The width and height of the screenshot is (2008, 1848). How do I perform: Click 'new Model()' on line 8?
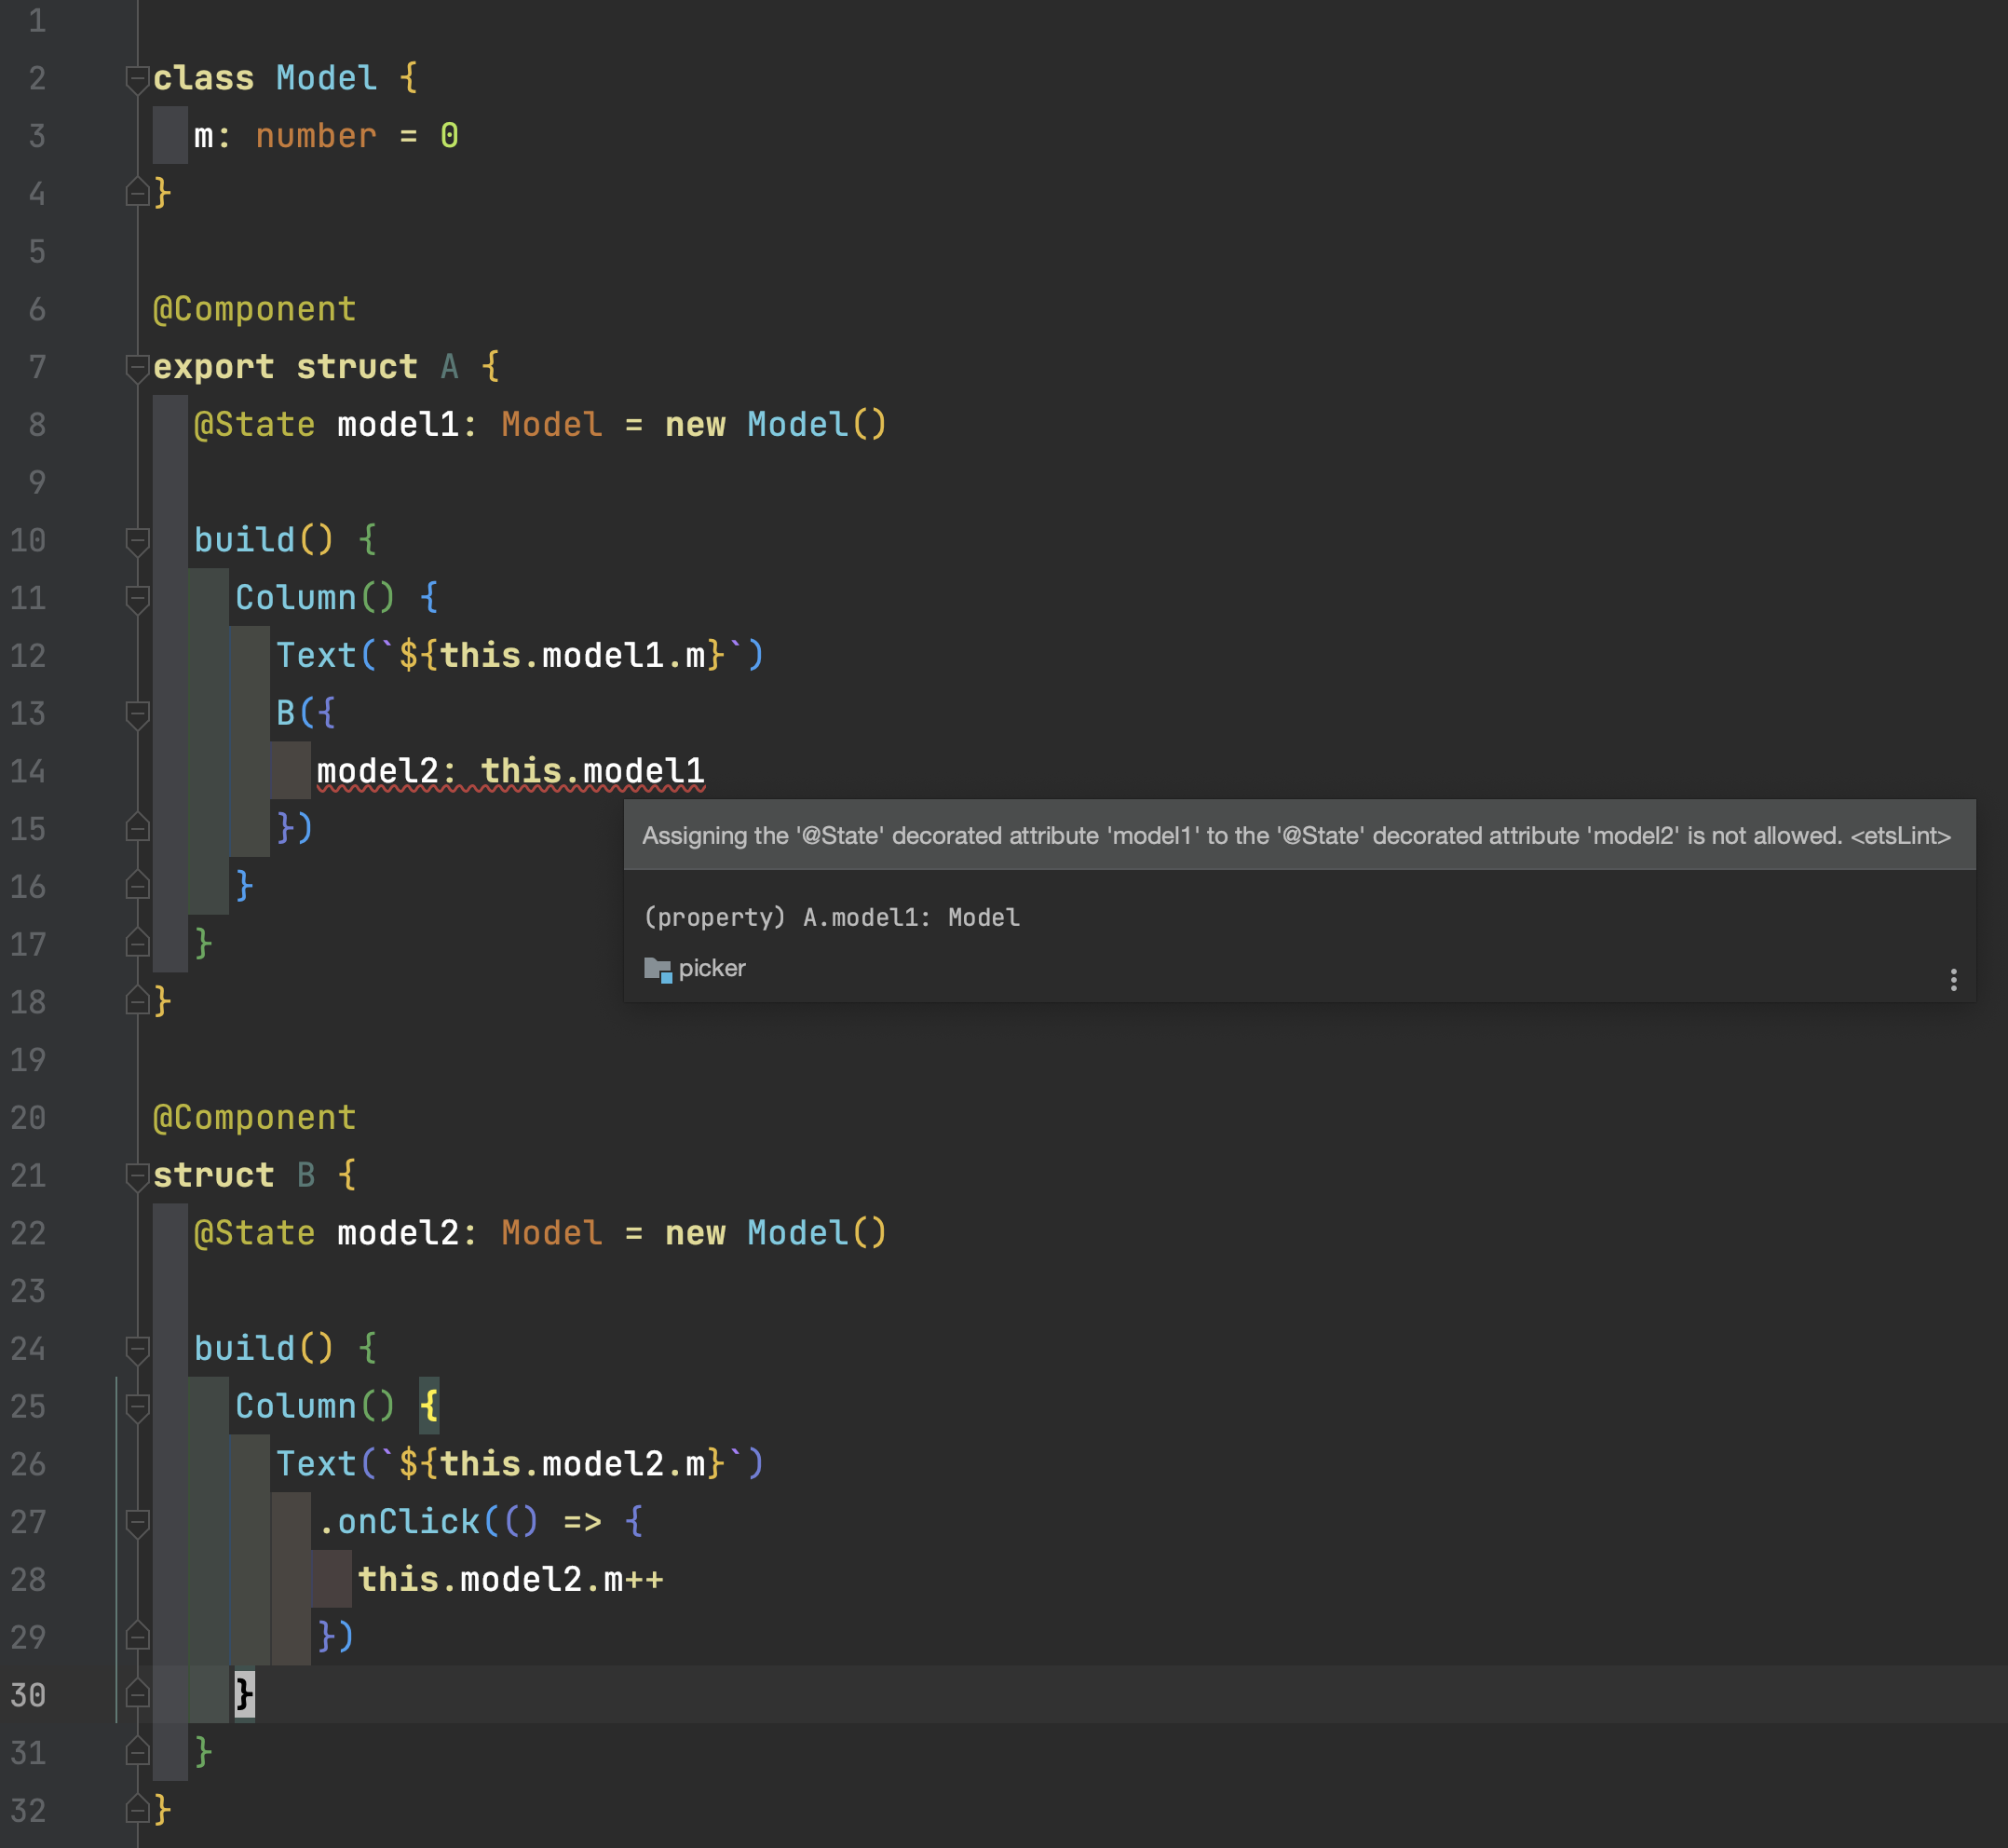pos(776,425)
